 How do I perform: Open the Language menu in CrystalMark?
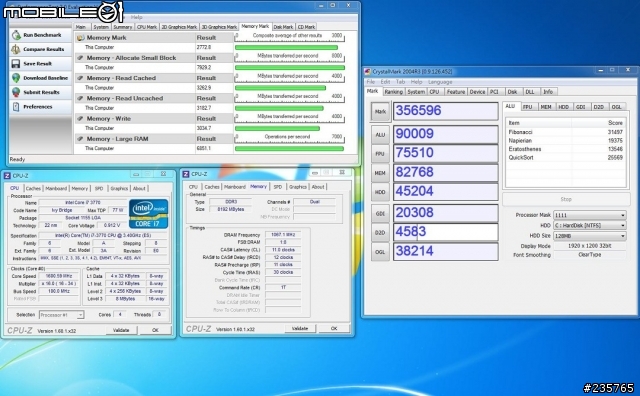(x=440, y=82)
